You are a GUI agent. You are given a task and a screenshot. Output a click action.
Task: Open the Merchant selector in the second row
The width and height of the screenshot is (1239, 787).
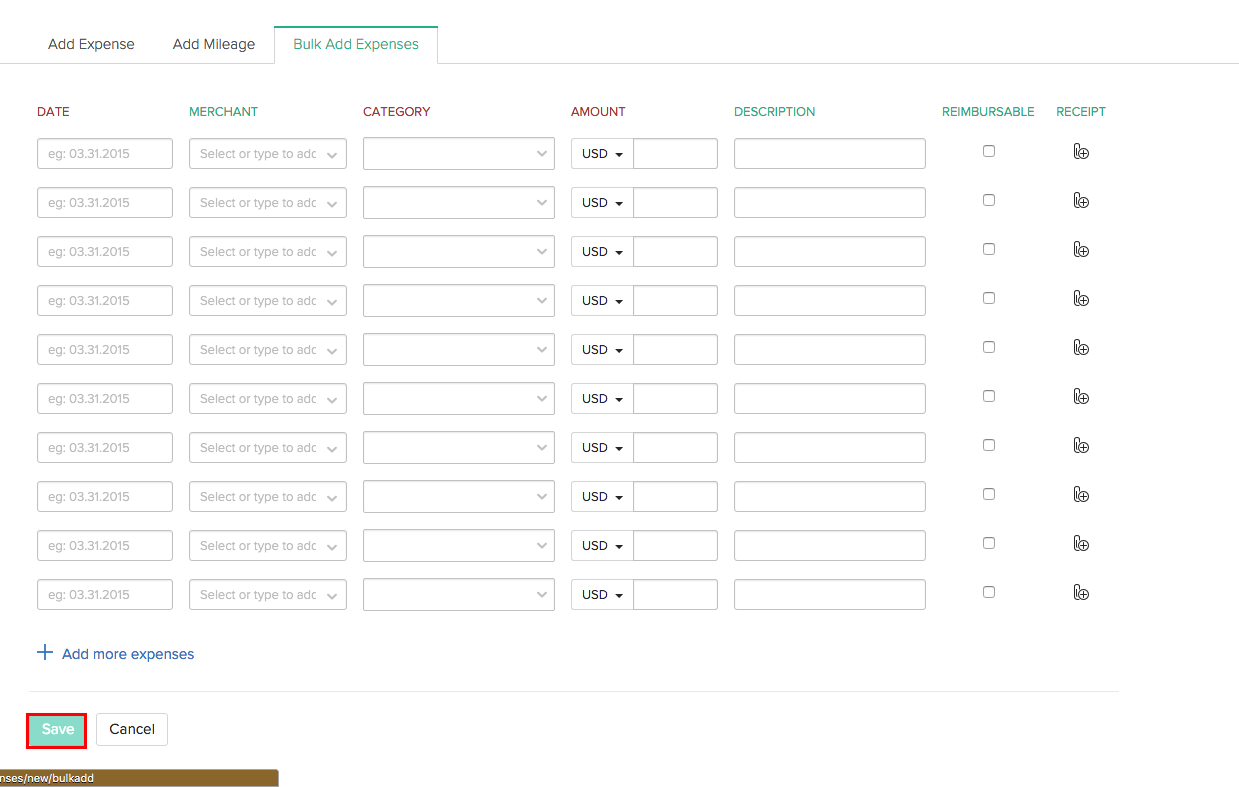(x=267, y=202)
